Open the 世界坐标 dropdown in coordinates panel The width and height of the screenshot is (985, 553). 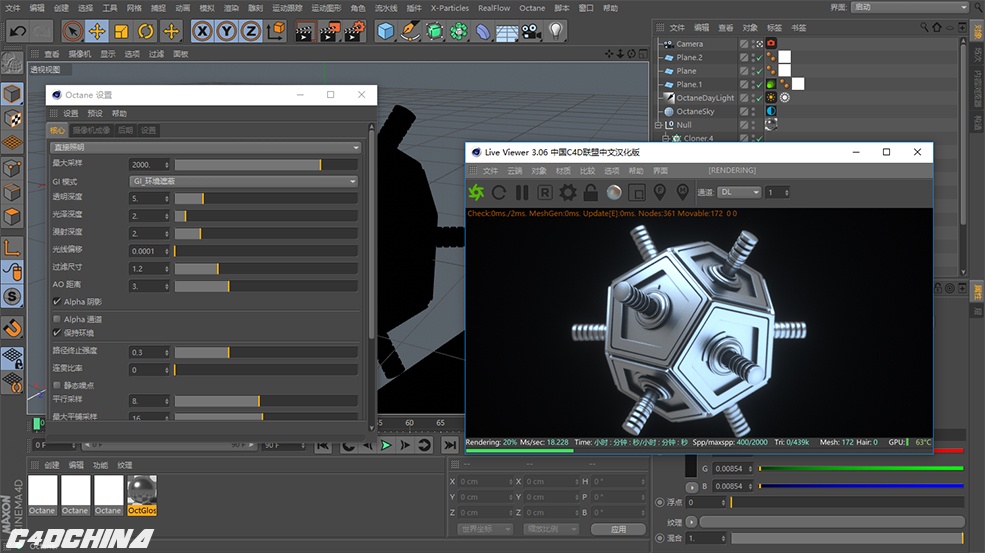pyautogui.click(x=485, y=529)
